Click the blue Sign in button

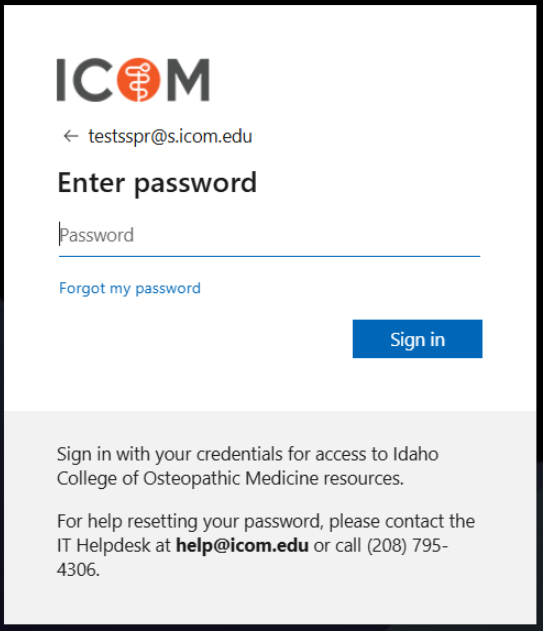[417, 339]
